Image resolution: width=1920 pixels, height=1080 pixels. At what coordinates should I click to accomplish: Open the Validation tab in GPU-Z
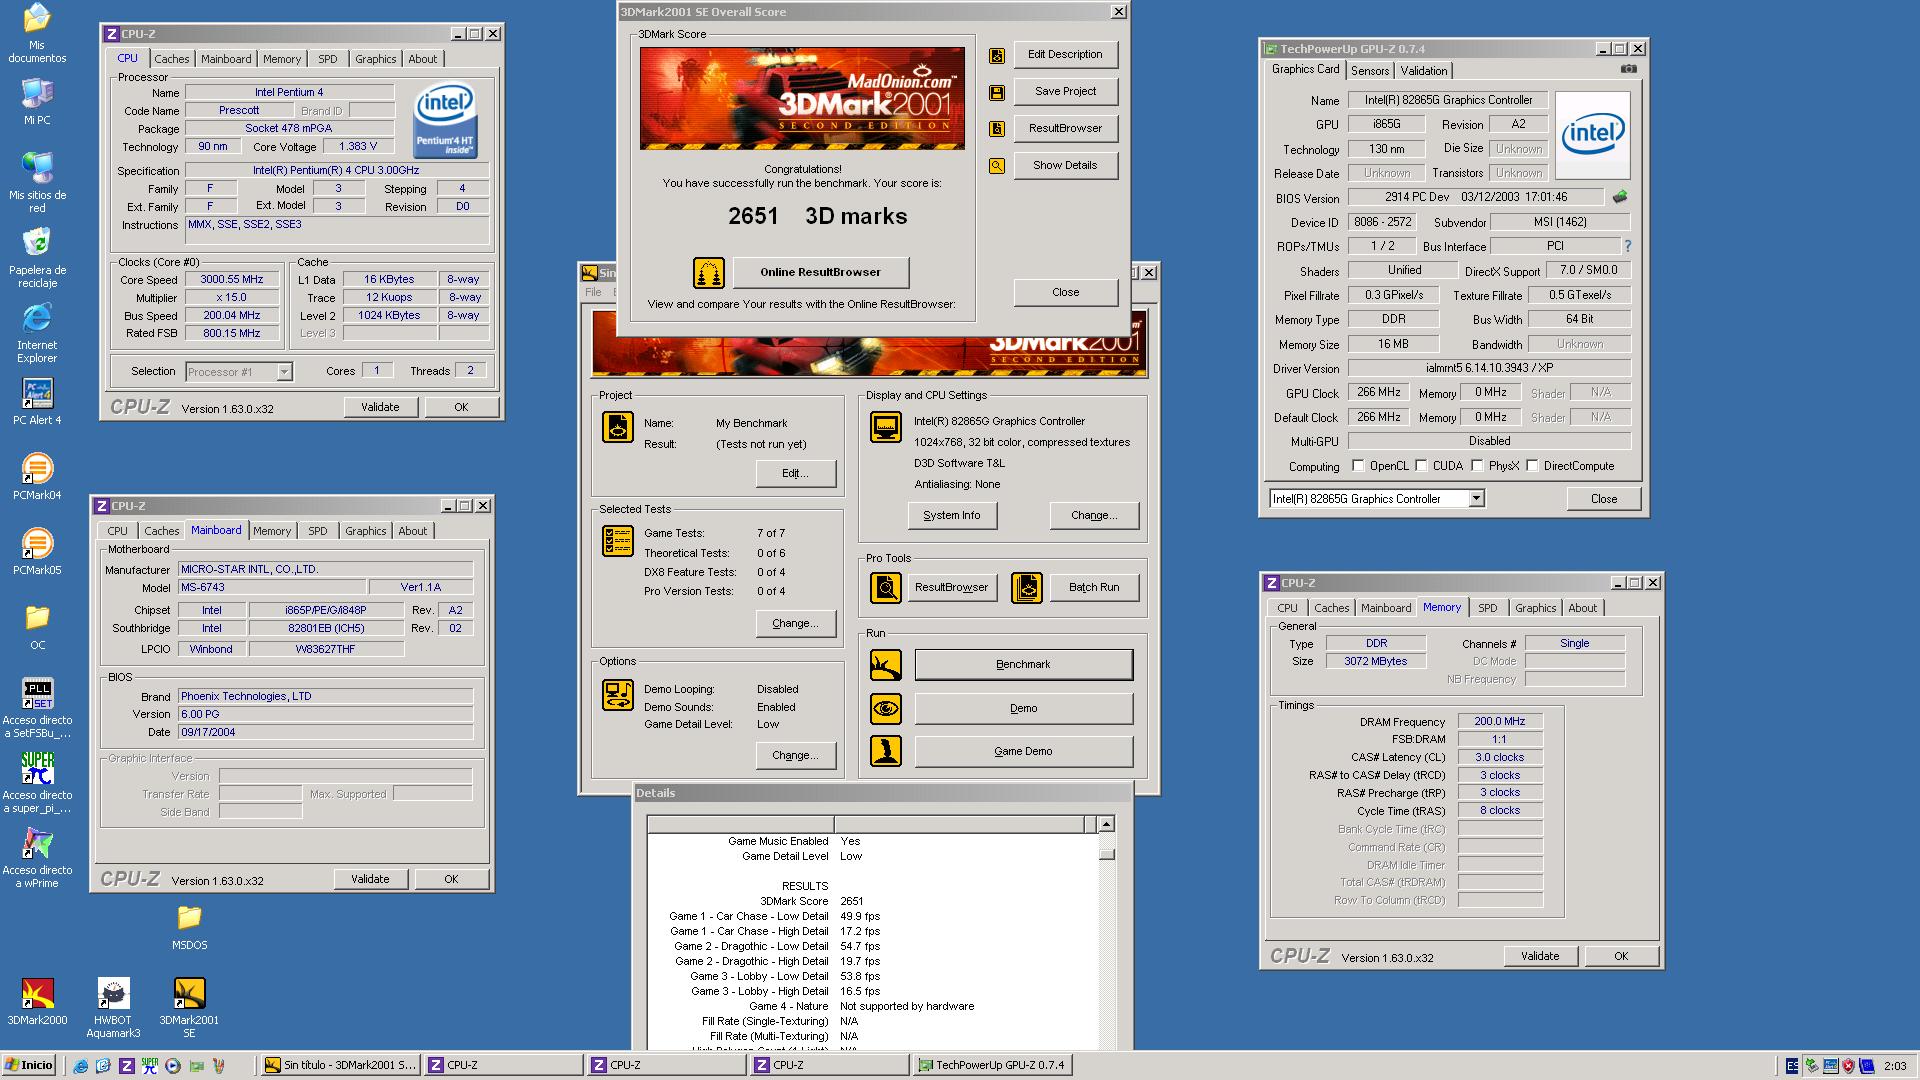tap(1423, 71)
